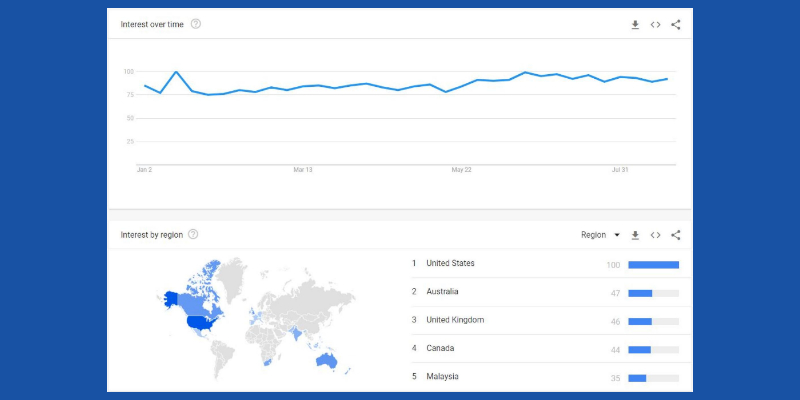Select United States in the region list
Image resolution: width=800 pixels, height=400 pixels.
(x=450, y=264)
